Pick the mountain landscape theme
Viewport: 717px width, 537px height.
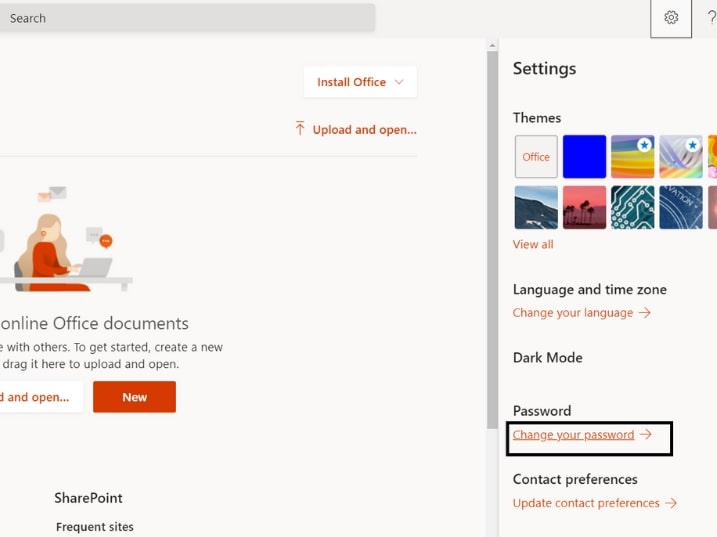coord(536,207)
